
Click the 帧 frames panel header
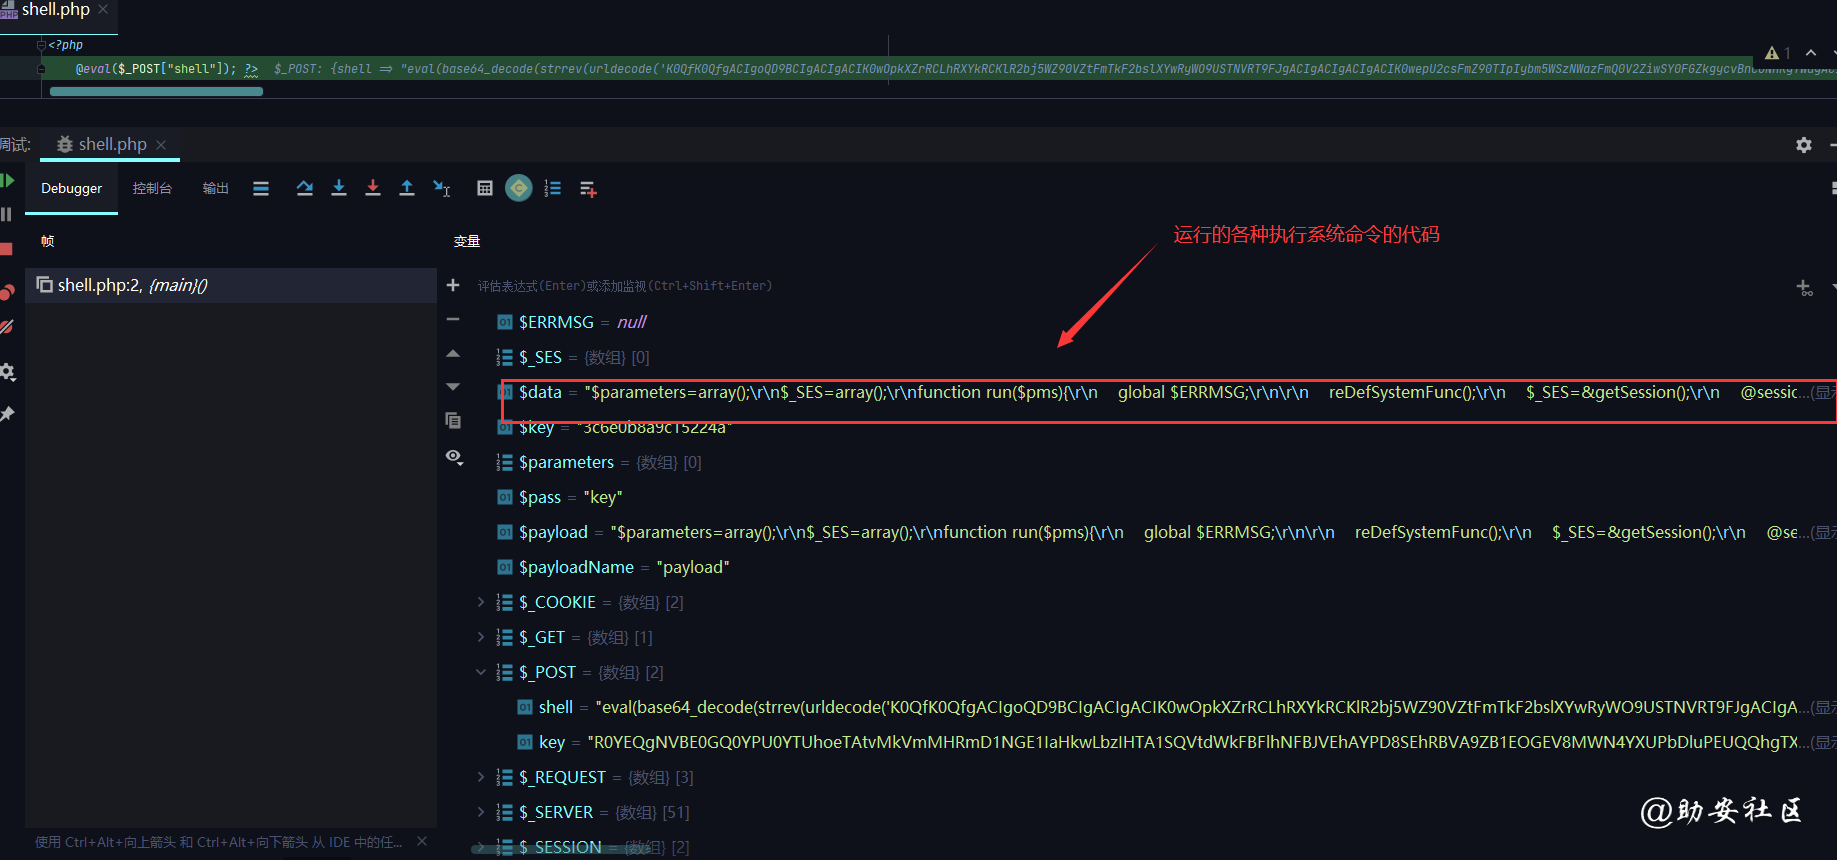pyautogui.click(x=47, y=241)
